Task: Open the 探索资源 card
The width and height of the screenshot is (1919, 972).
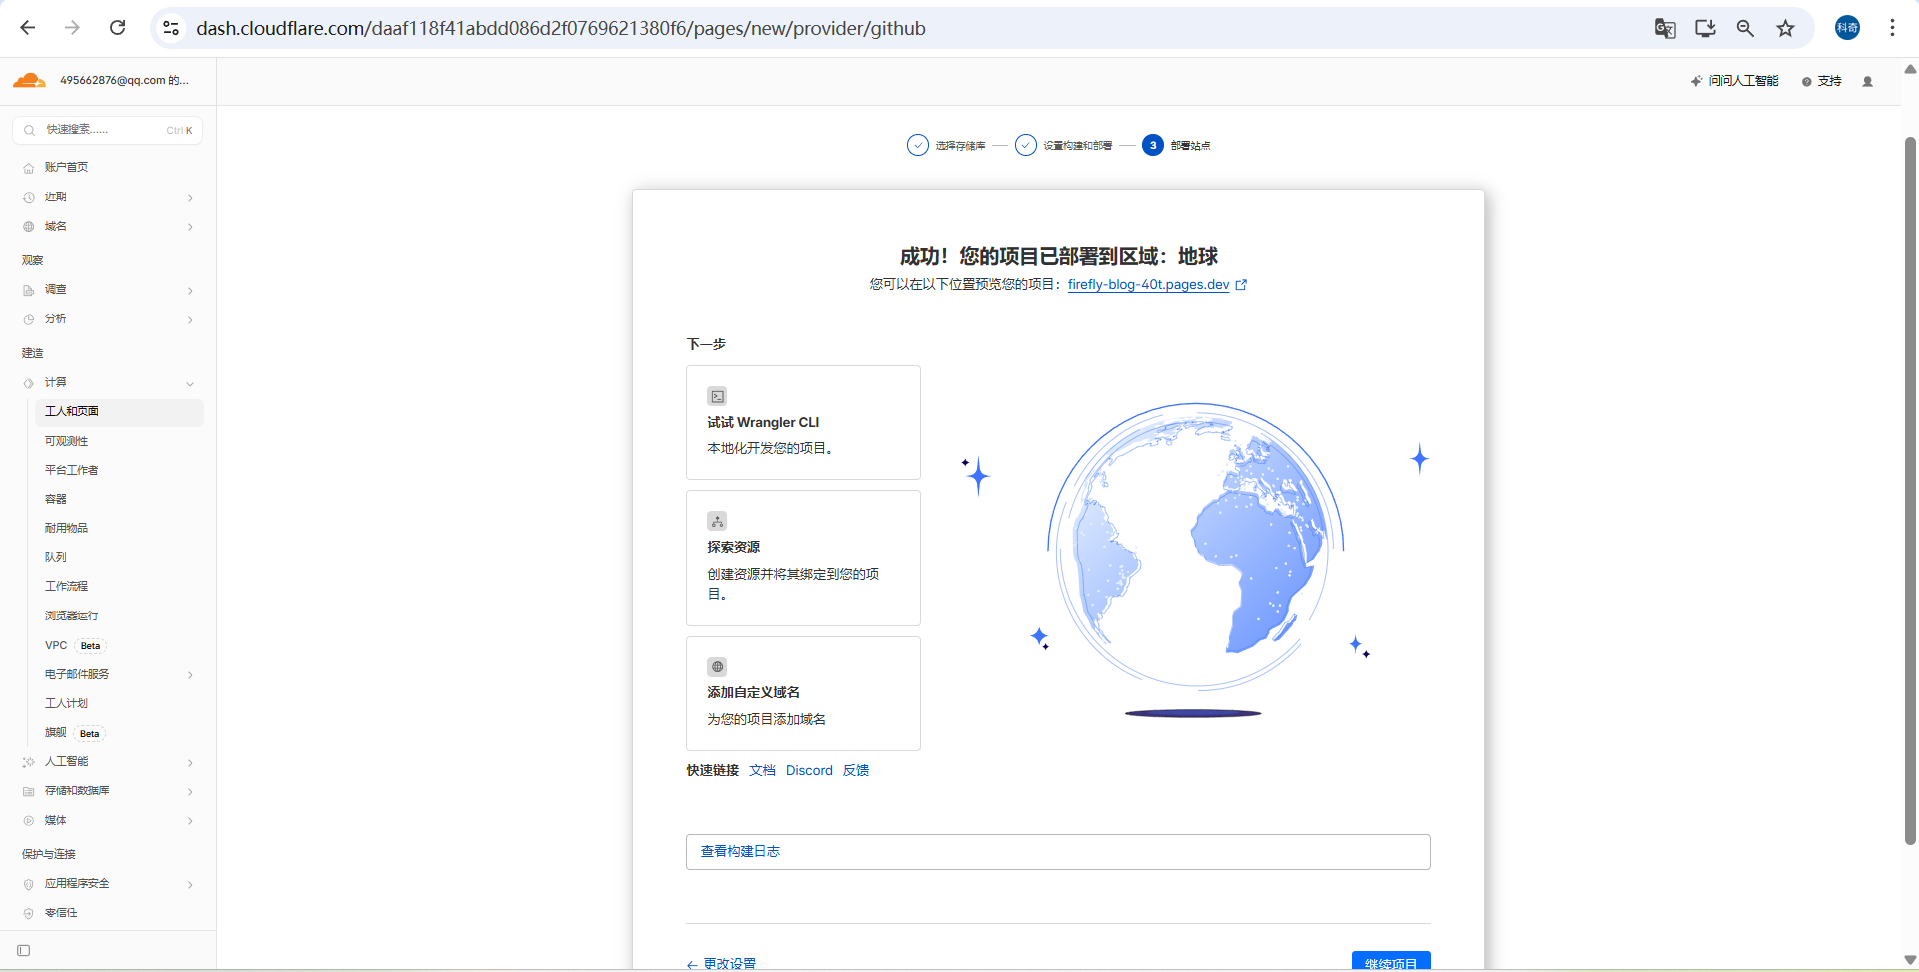Action: click(x=803, y=558)
